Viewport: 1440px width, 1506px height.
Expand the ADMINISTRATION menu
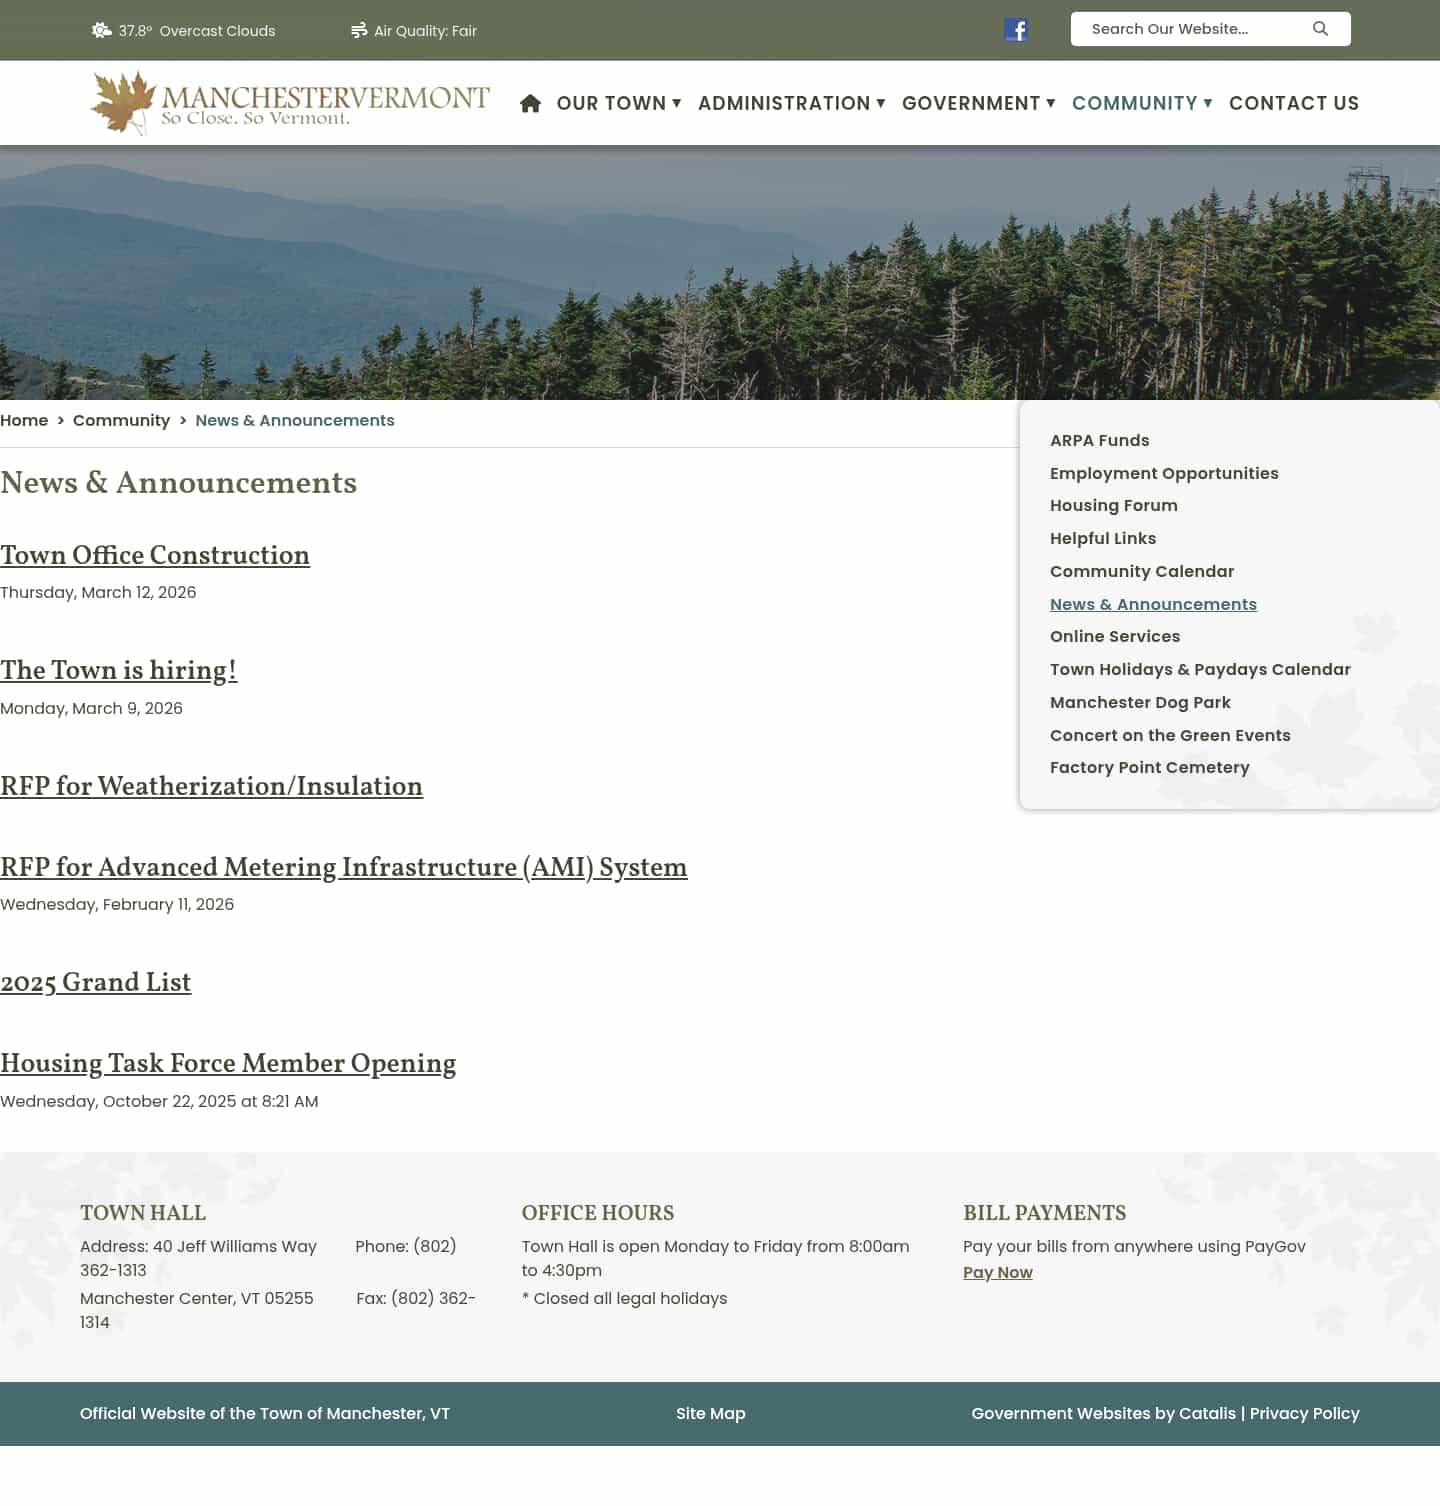(x=784, y=103)
